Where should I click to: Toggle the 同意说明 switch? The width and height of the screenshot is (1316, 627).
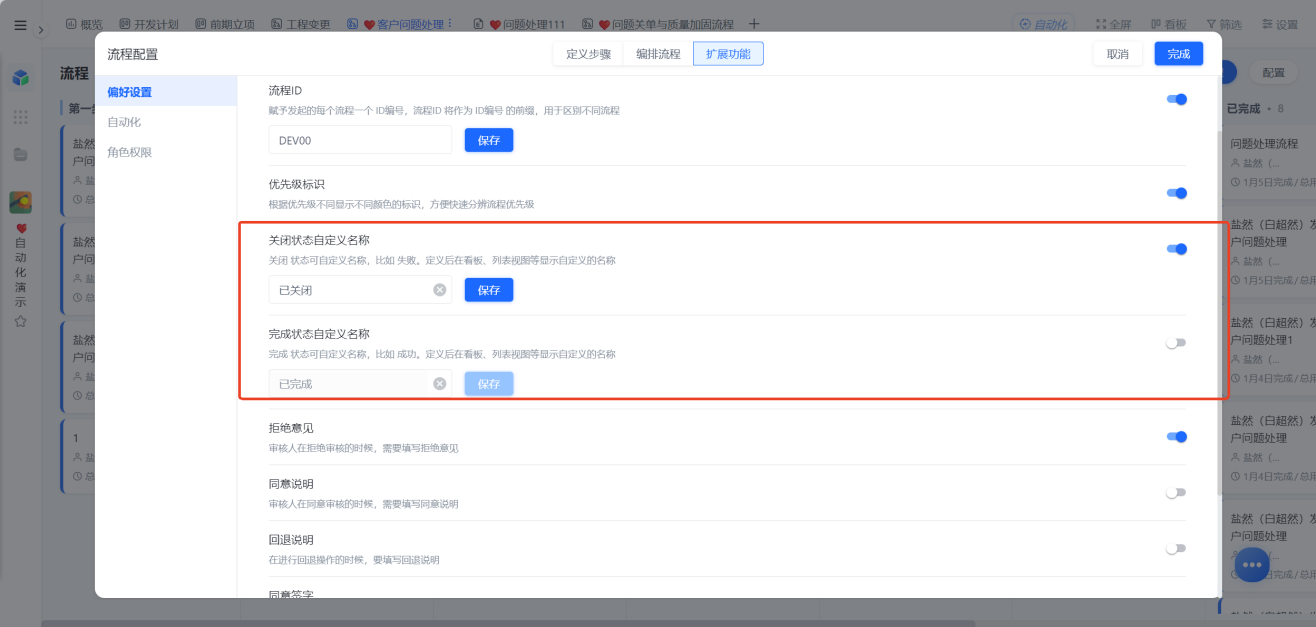pyautogui.click(x=1177, y=493)
